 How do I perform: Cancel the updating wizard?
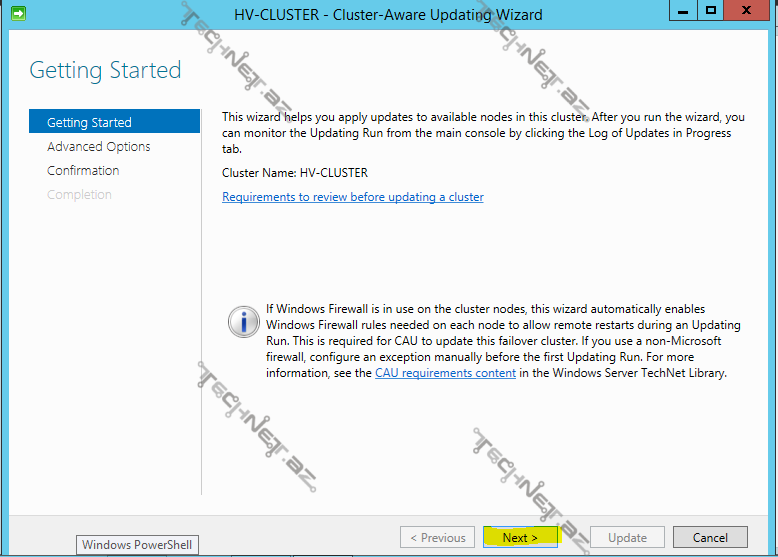[x=710, y=537]
